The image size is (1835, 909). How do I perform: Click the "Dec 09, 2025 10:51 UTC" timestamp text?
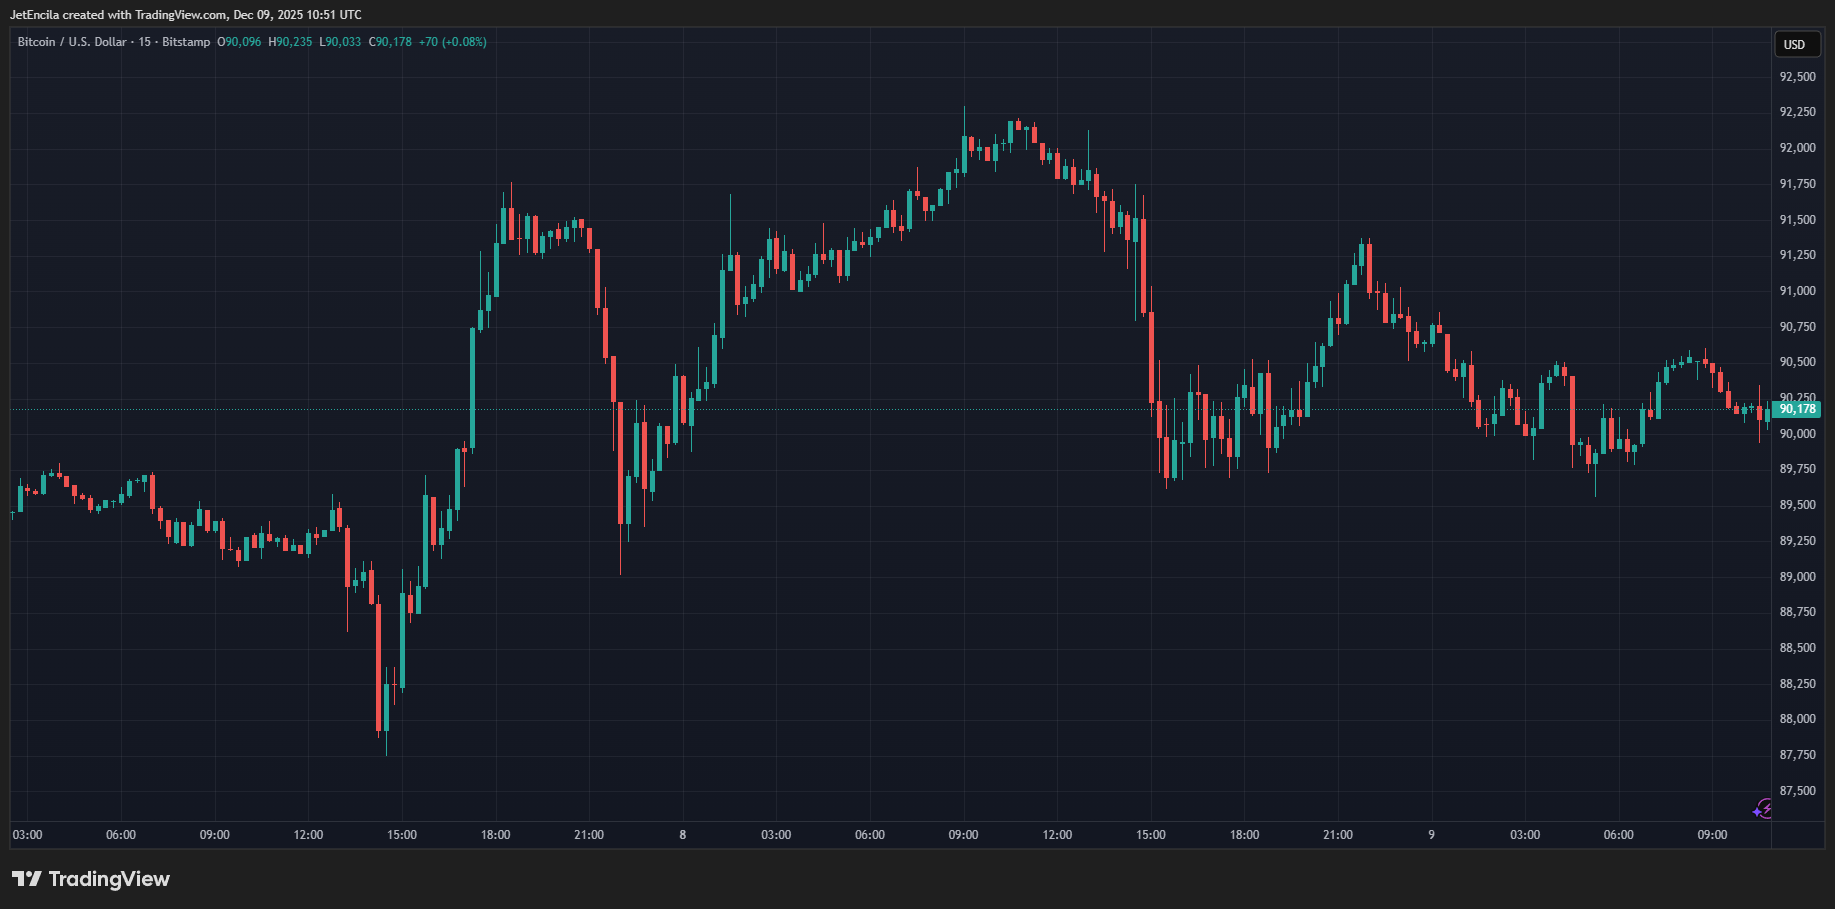[x=299, y=14]
